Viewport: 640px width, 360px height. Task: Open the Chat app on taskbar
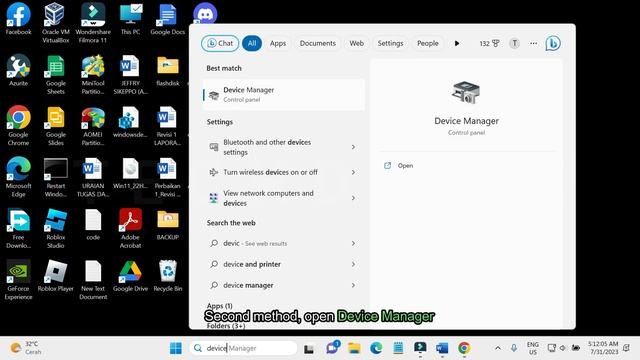(x=332, y=347)
